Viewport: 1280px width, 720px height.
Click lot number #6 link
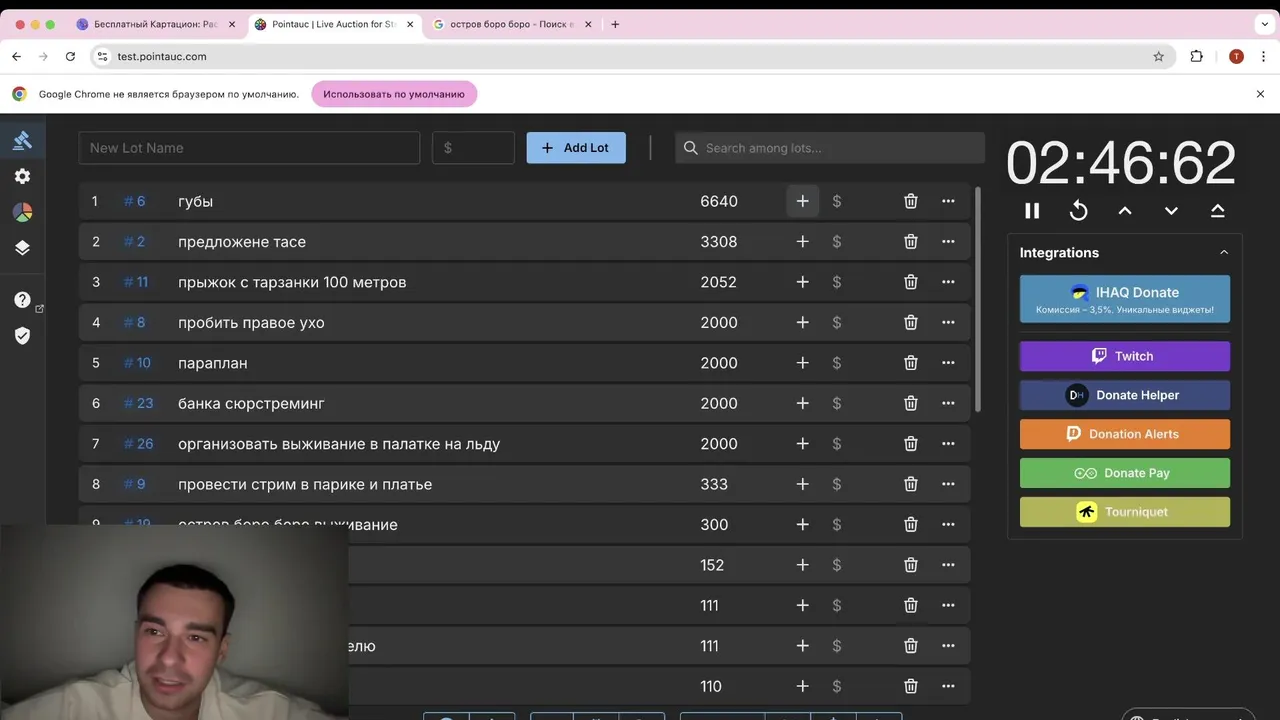pos(135,201)
